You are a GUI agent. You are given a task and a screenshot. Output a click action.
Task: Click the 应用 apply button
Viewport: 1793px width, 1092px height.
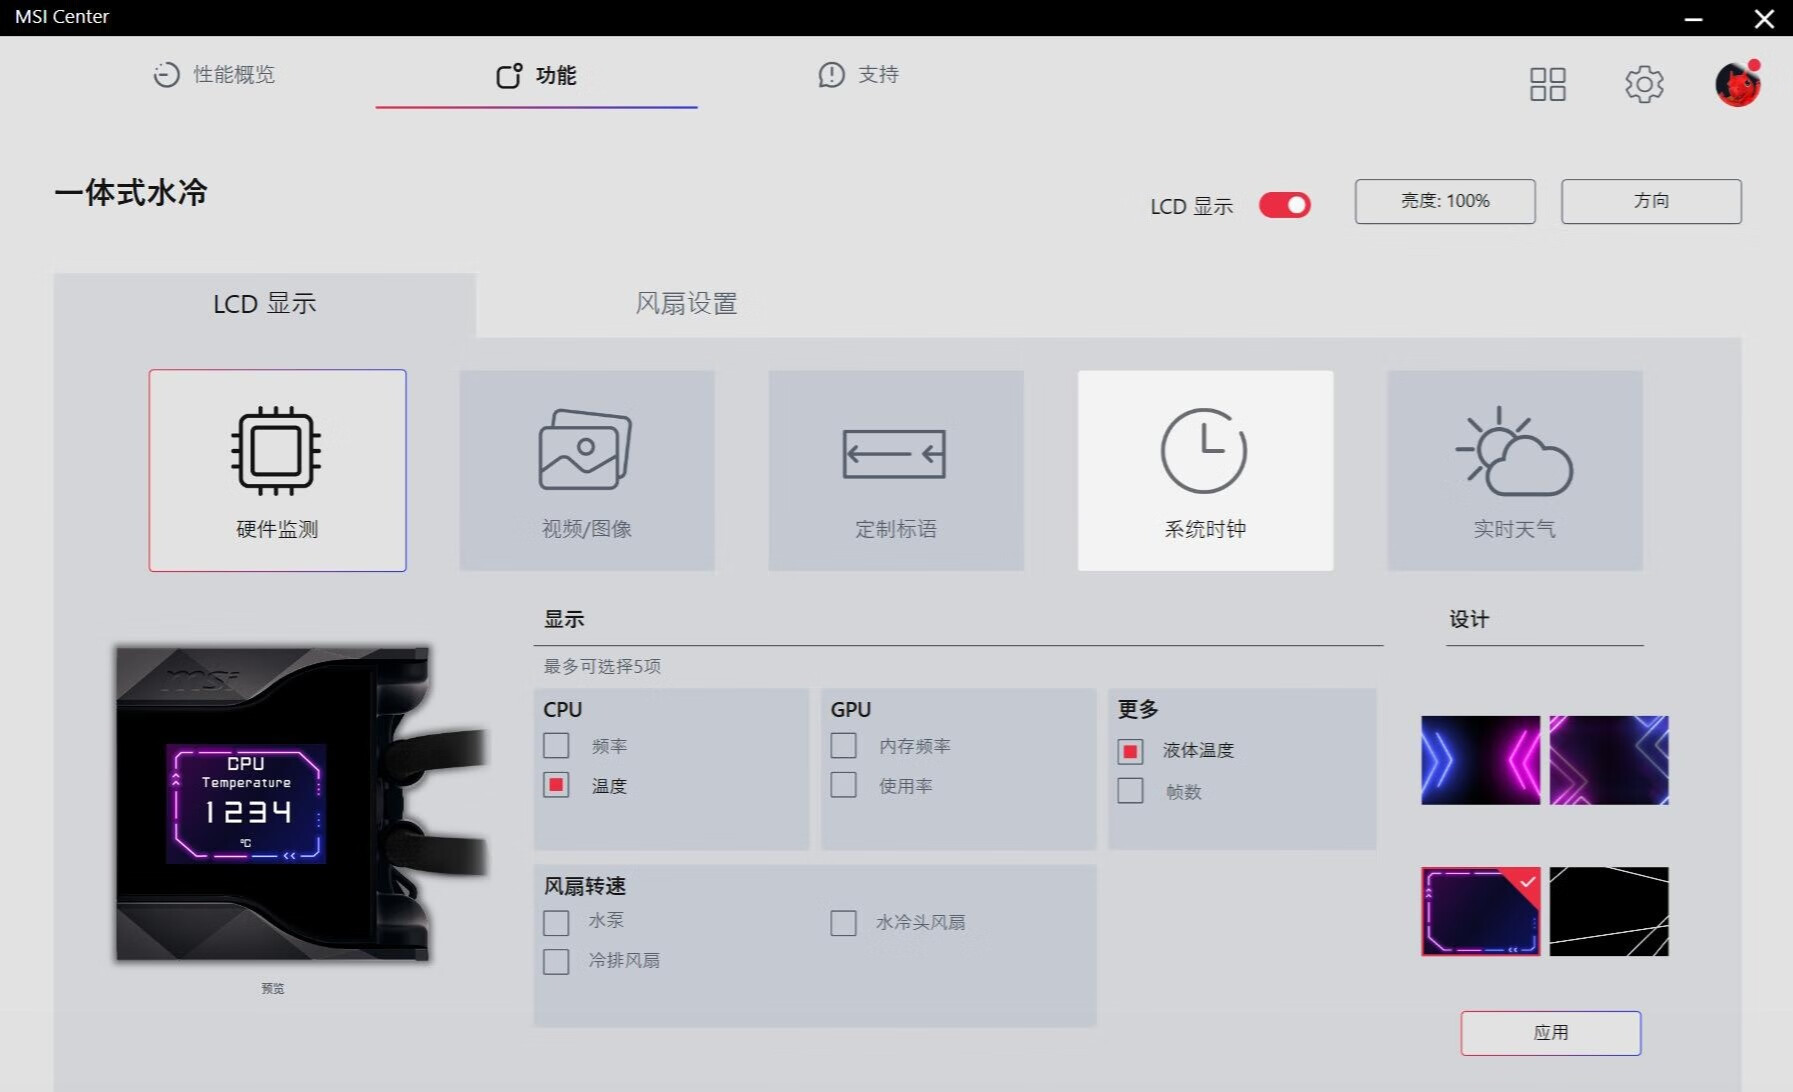(1550, 1033)
